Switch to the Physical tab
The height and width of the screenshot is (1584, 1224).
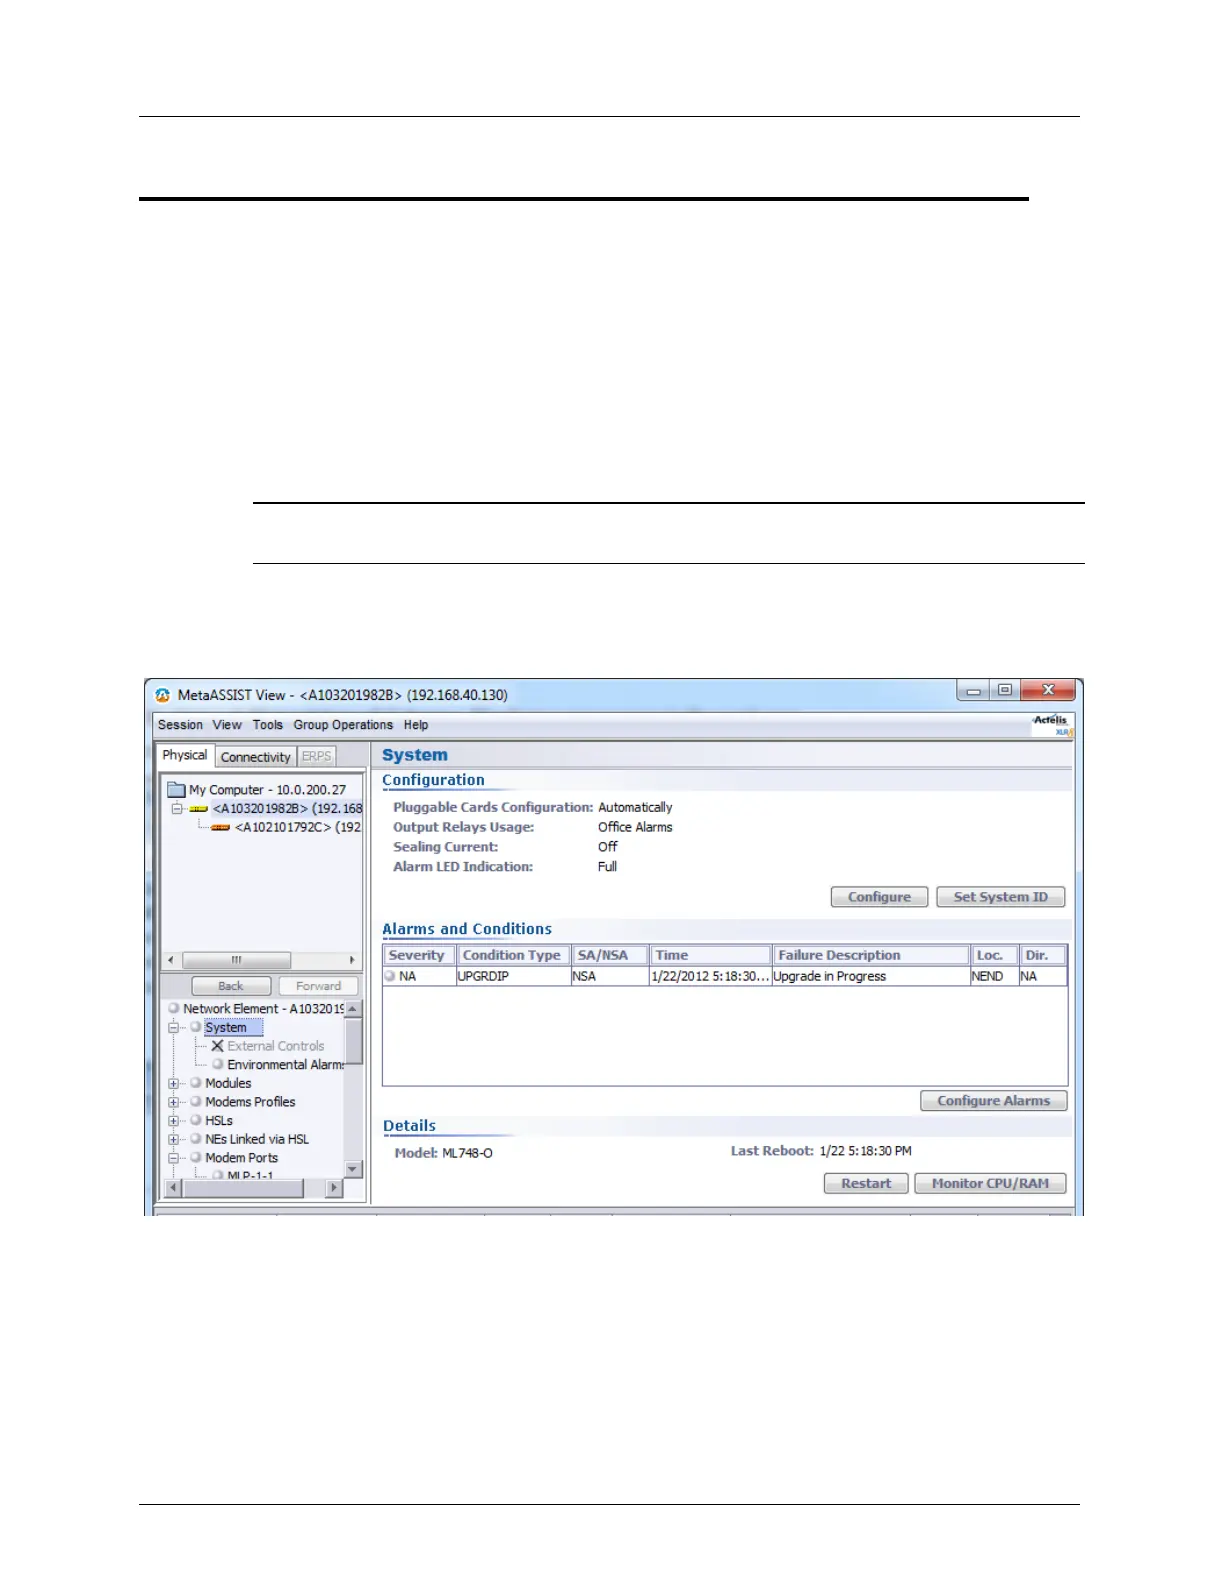(x=185, y=755)
